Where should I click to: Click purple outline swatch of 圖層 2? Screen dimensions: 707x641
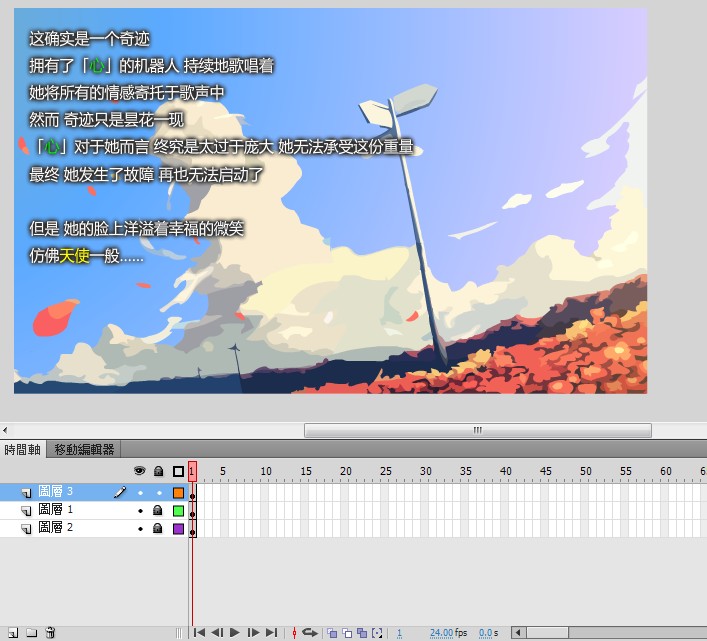pyautogui.click(x=179, y=529)
